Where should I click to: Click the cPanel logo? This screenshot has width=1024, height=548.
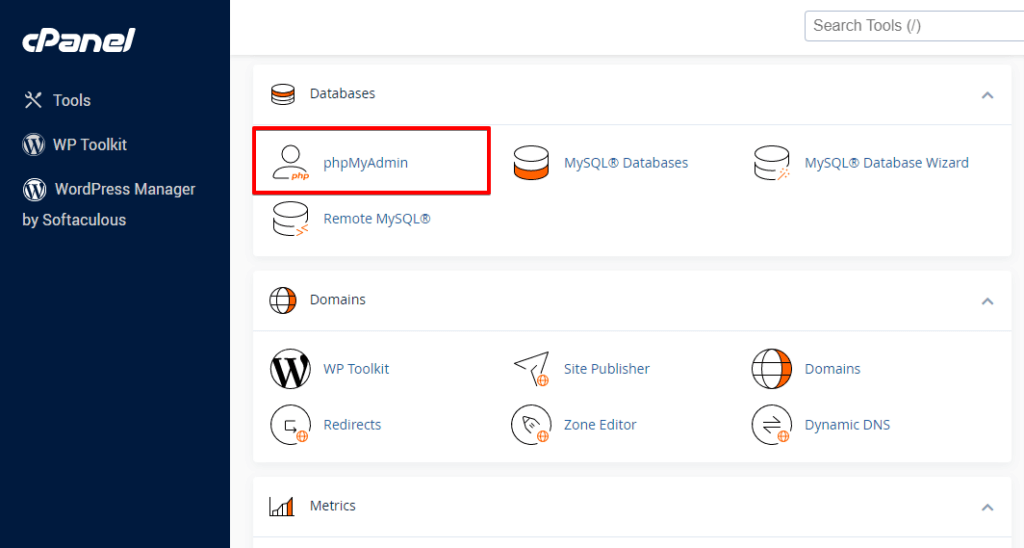coord(78,40)
